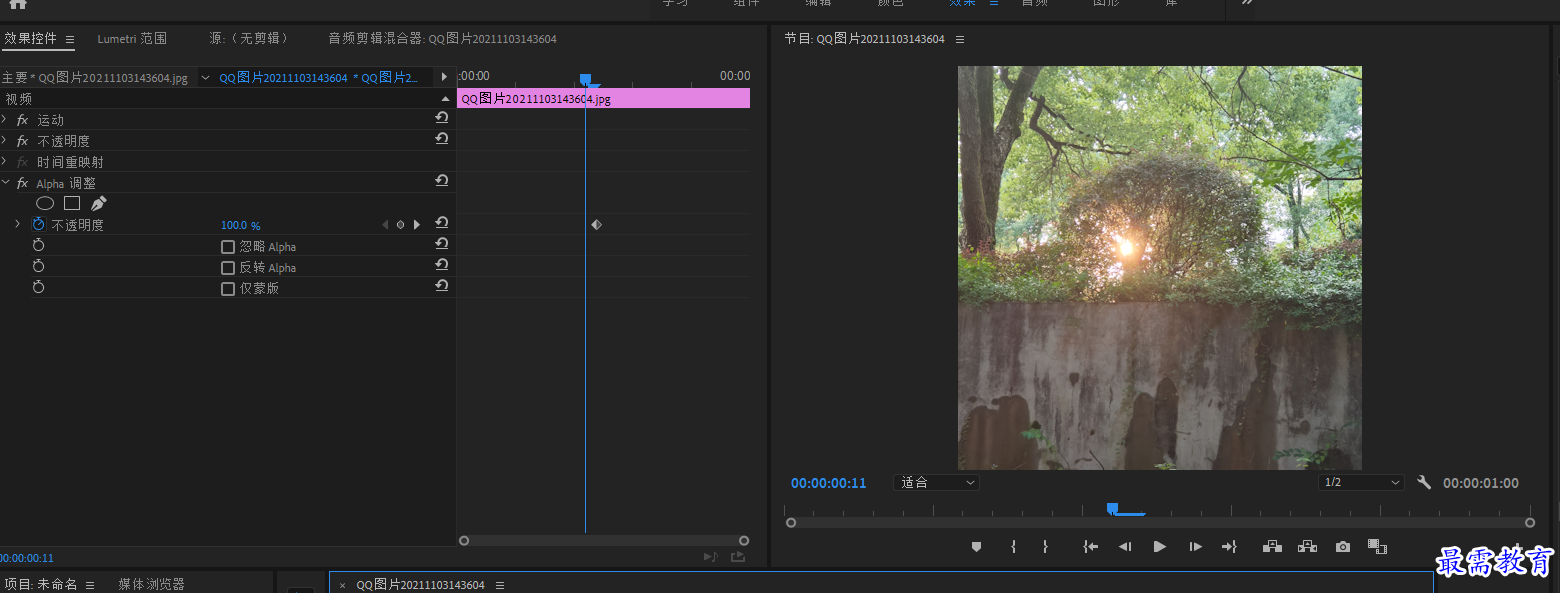Switch to 媒体浏览器 tab
The height and width of the screenshot is (593, 1560).
151,584
